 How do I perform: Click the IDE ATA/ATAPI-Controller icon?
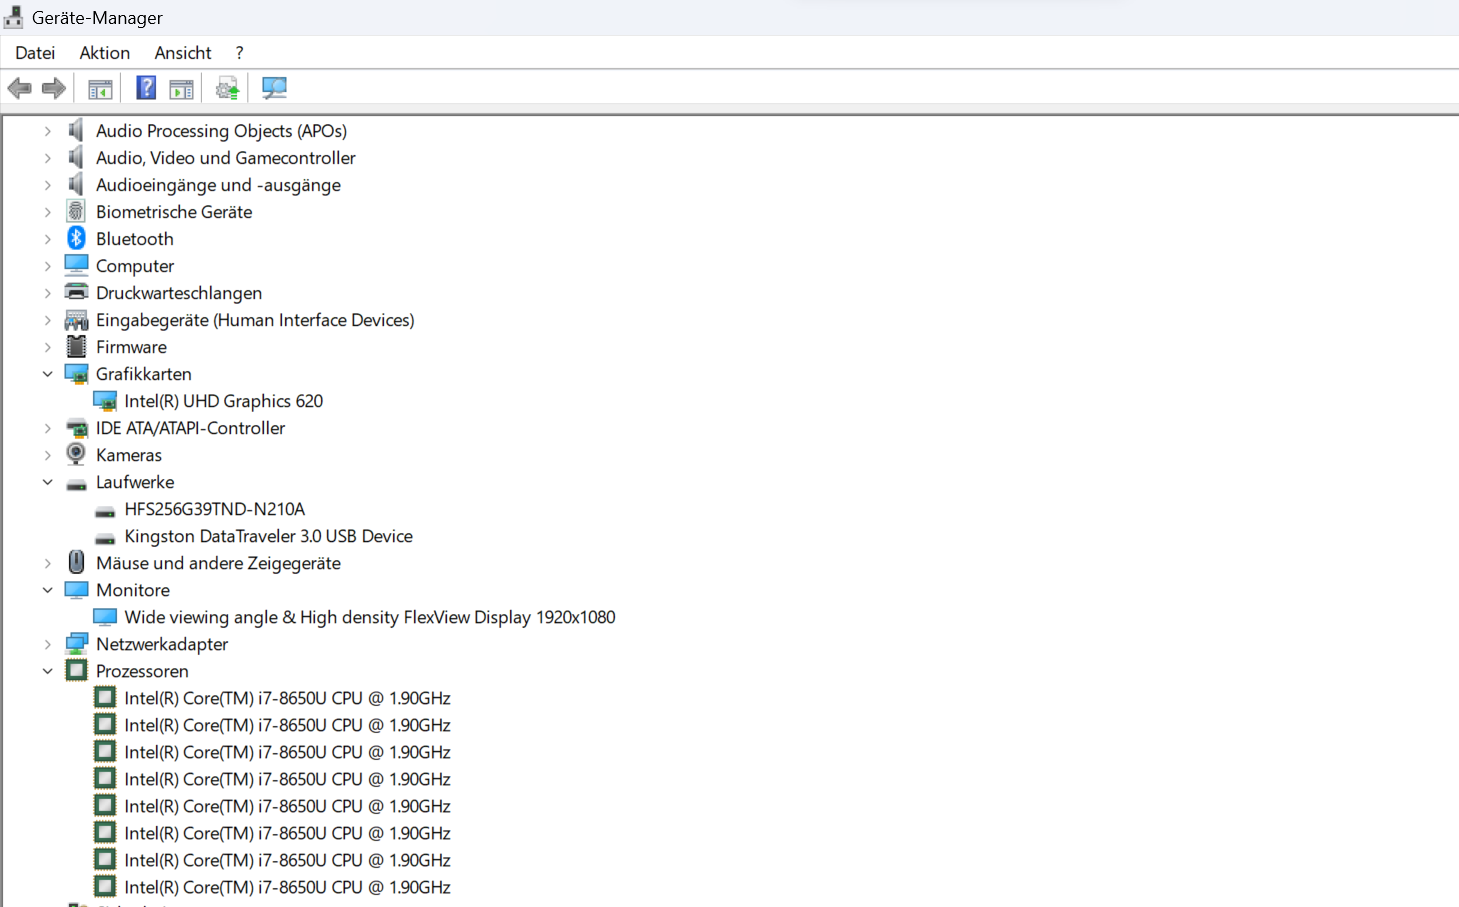coord(76,428)
